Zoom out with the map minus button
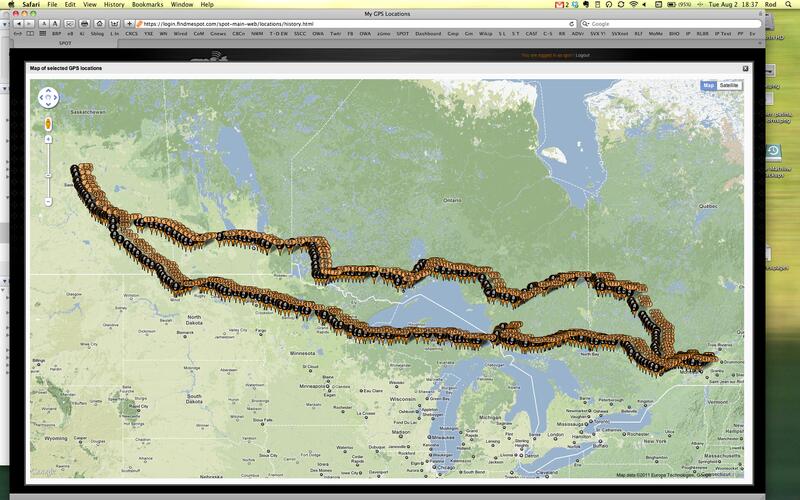 pos(48,202)
